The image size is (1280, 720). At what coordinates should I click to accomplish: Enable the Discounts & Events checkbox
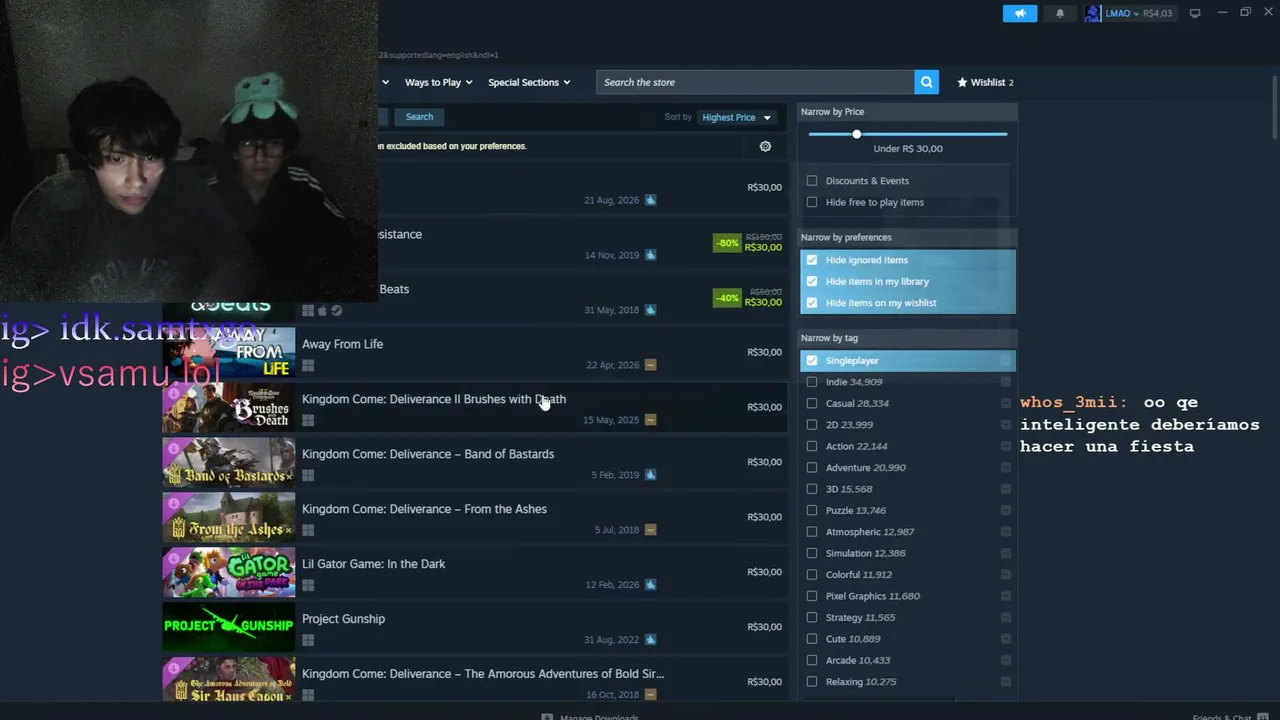[812, 181]
